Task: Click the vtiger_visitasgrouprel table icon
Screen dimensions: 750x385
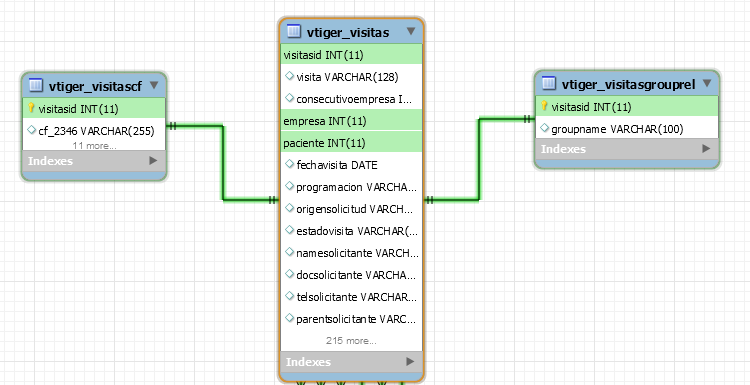Action: 549,84
